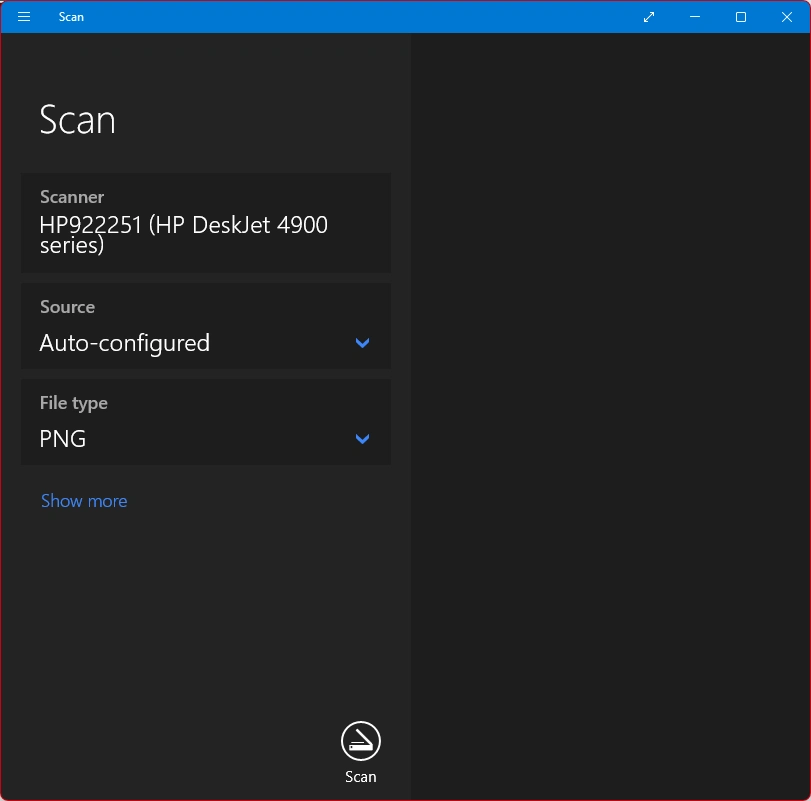
Task: Click the File type field label
Action: click(73, 403)
